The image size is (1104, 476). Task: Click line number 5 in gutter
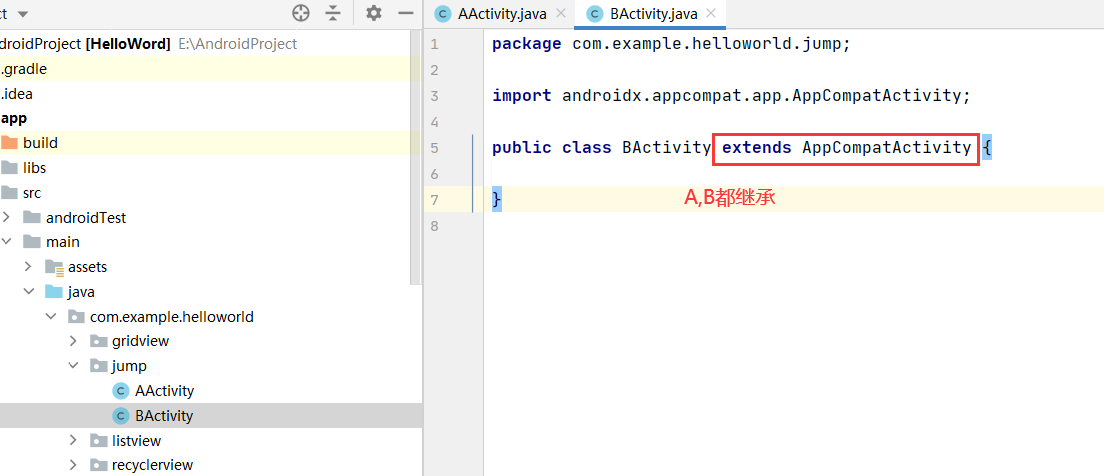434,148
